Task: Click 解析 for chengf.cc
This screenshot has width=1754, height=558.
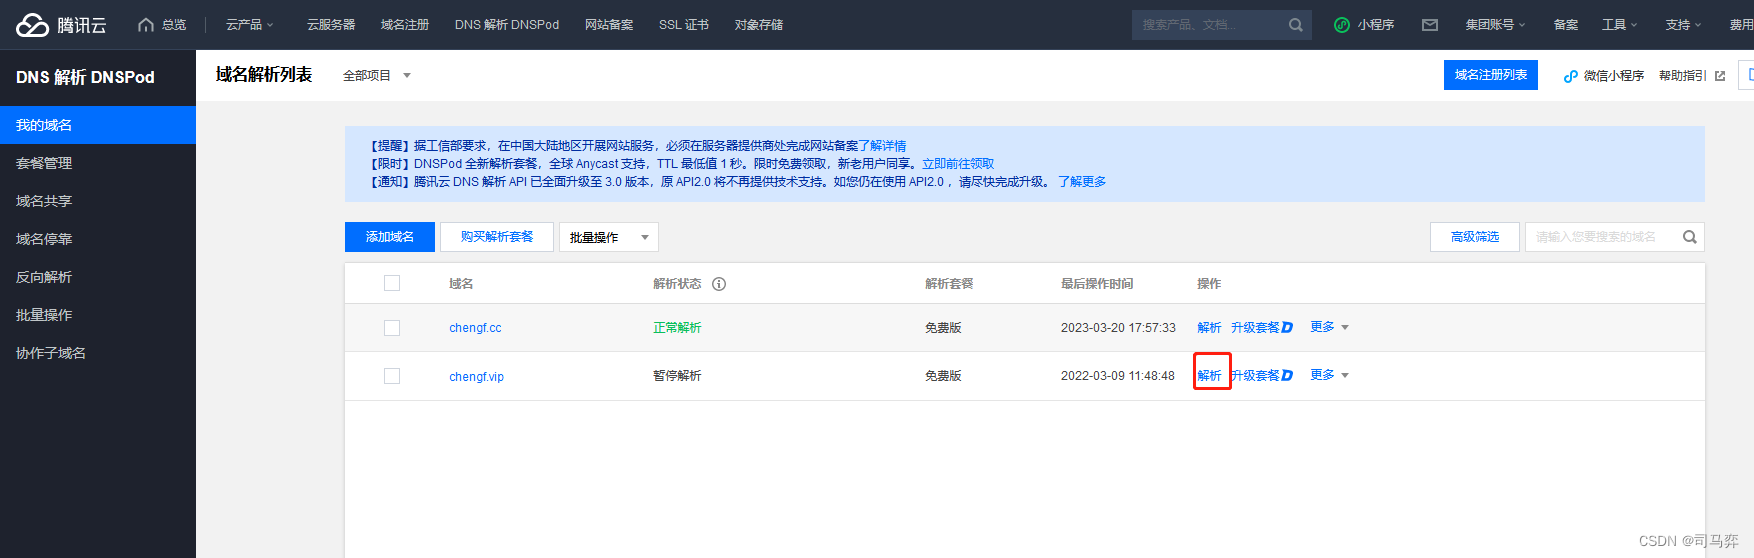Action: click(1209, 328)
